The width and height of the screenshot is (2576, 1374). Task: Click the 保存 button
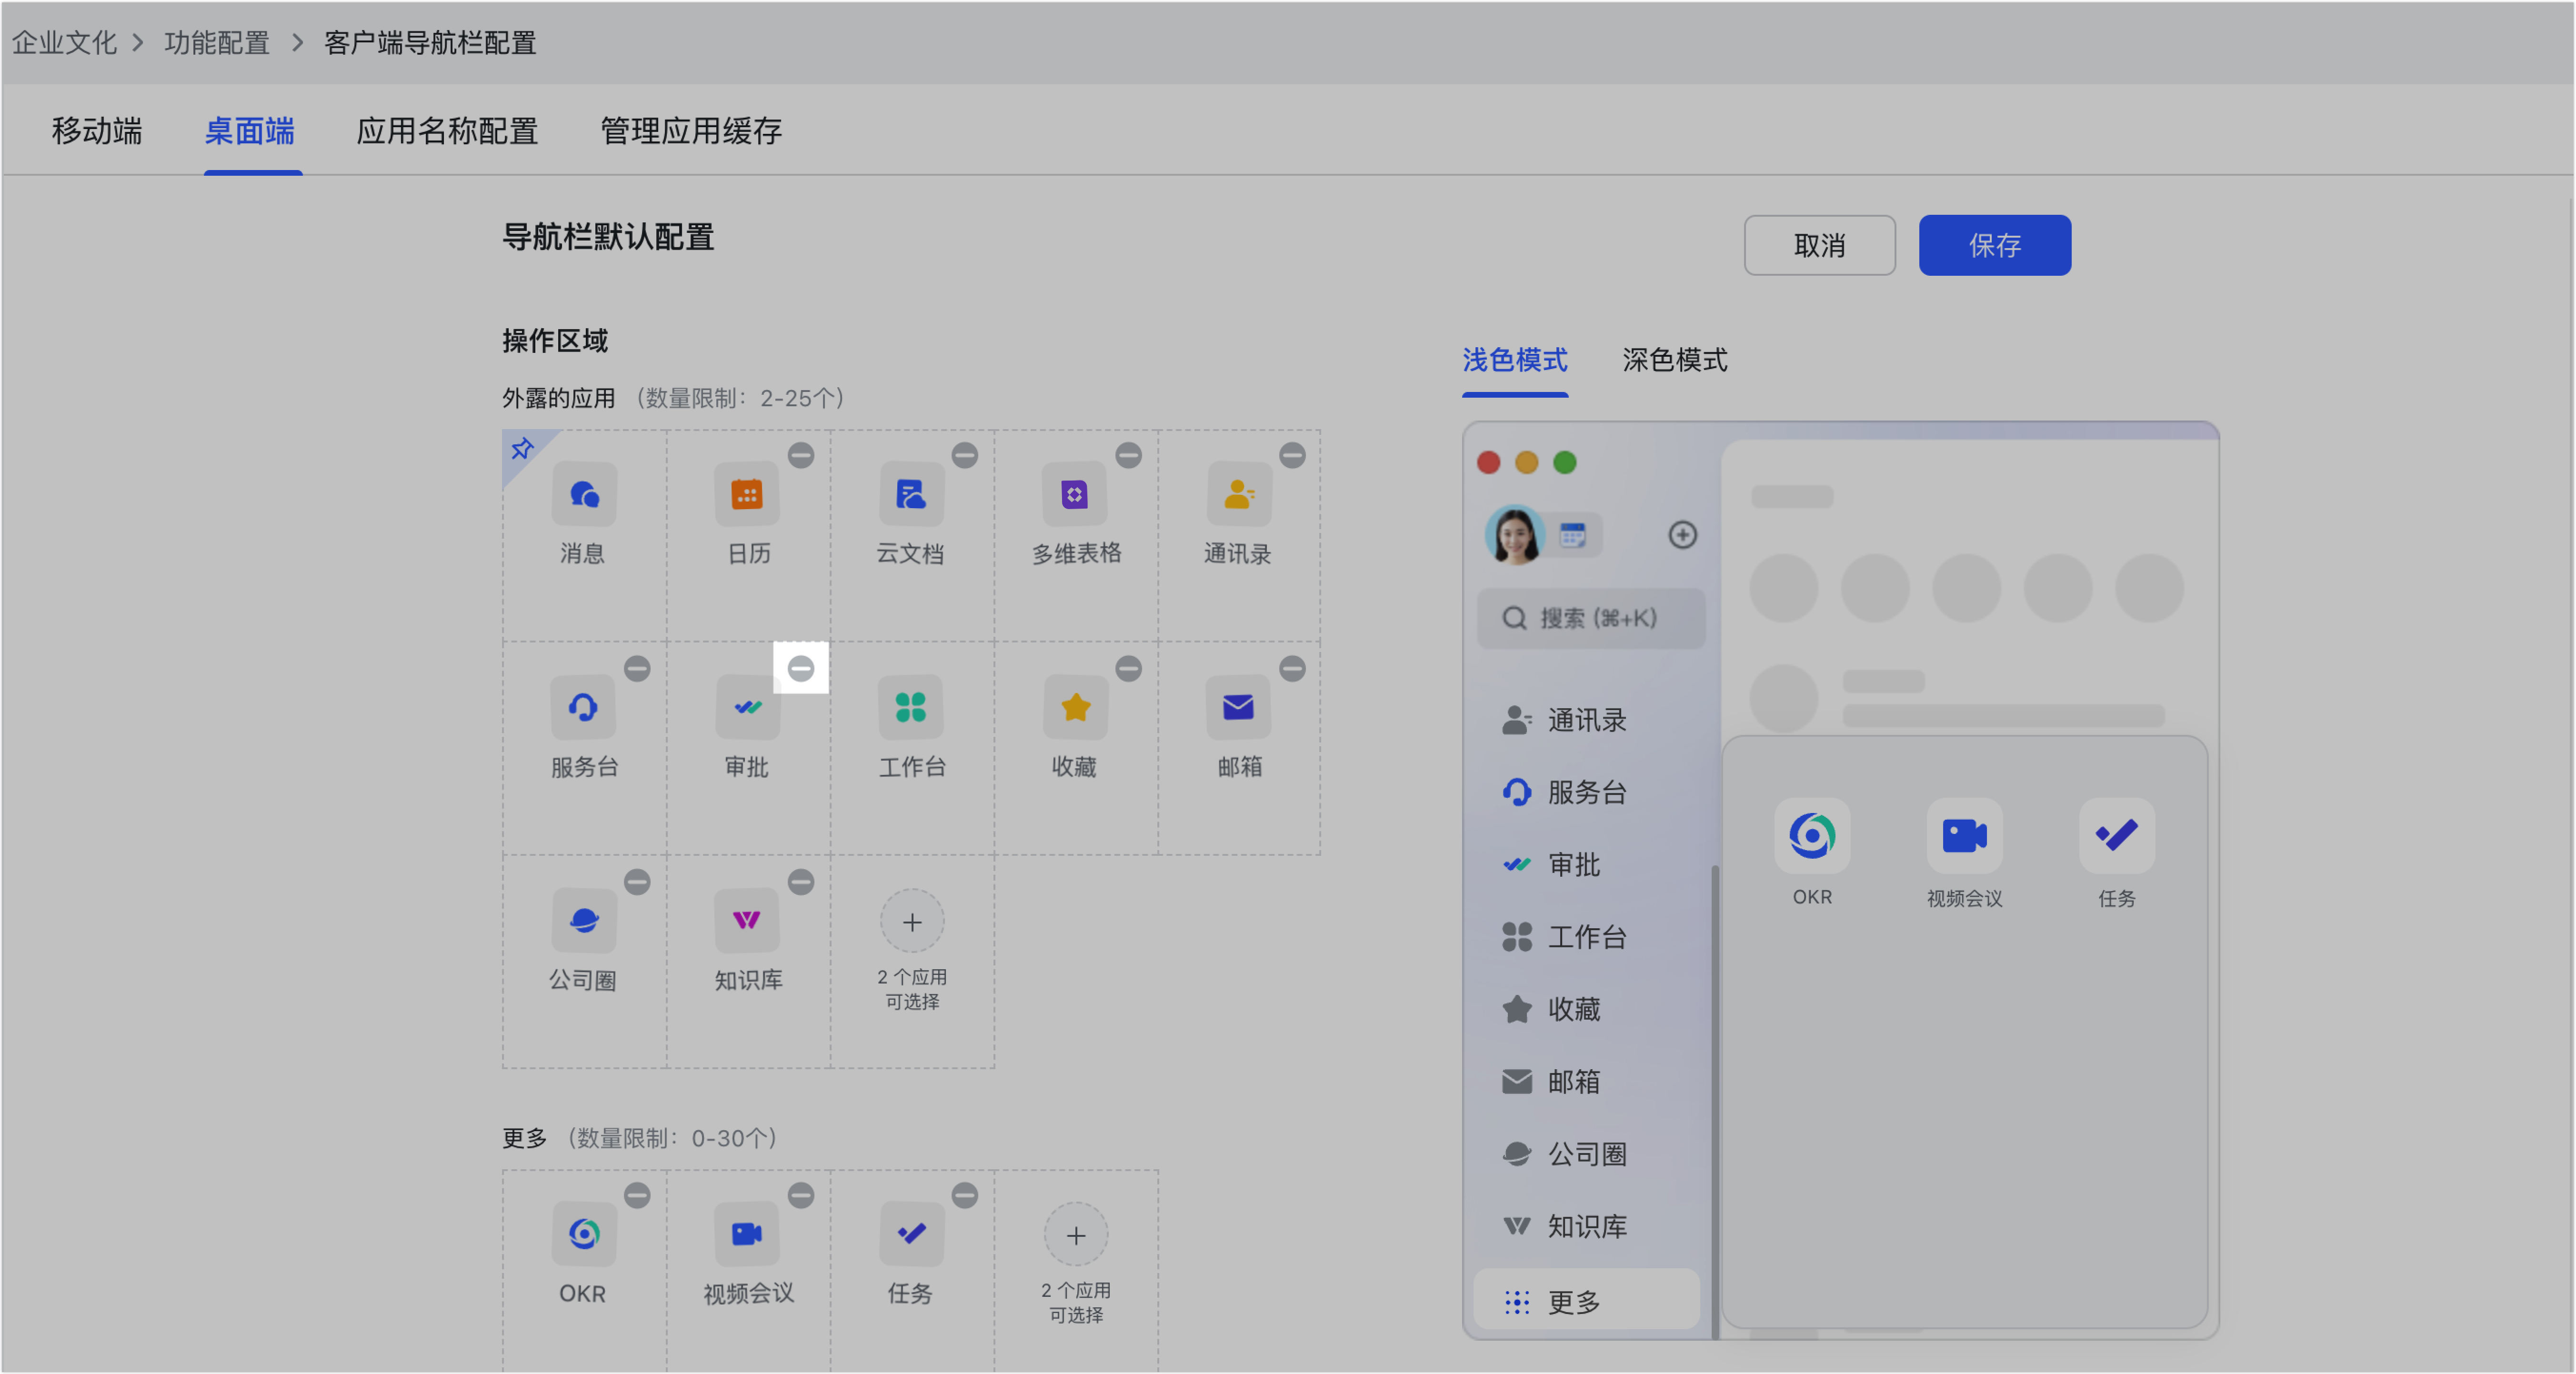point(1995,245)
